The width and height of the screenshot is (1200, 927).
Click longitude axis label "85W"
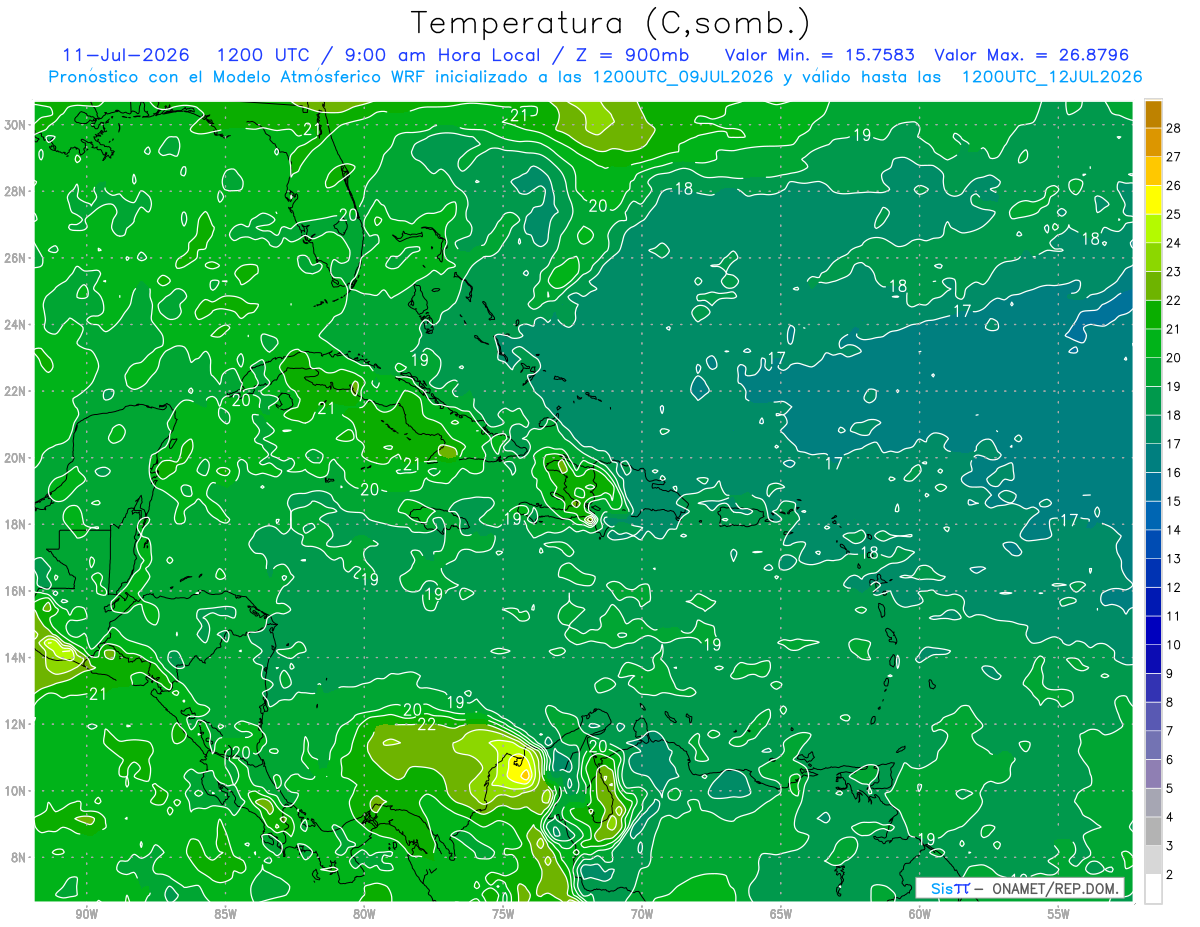tap(225, 914)
